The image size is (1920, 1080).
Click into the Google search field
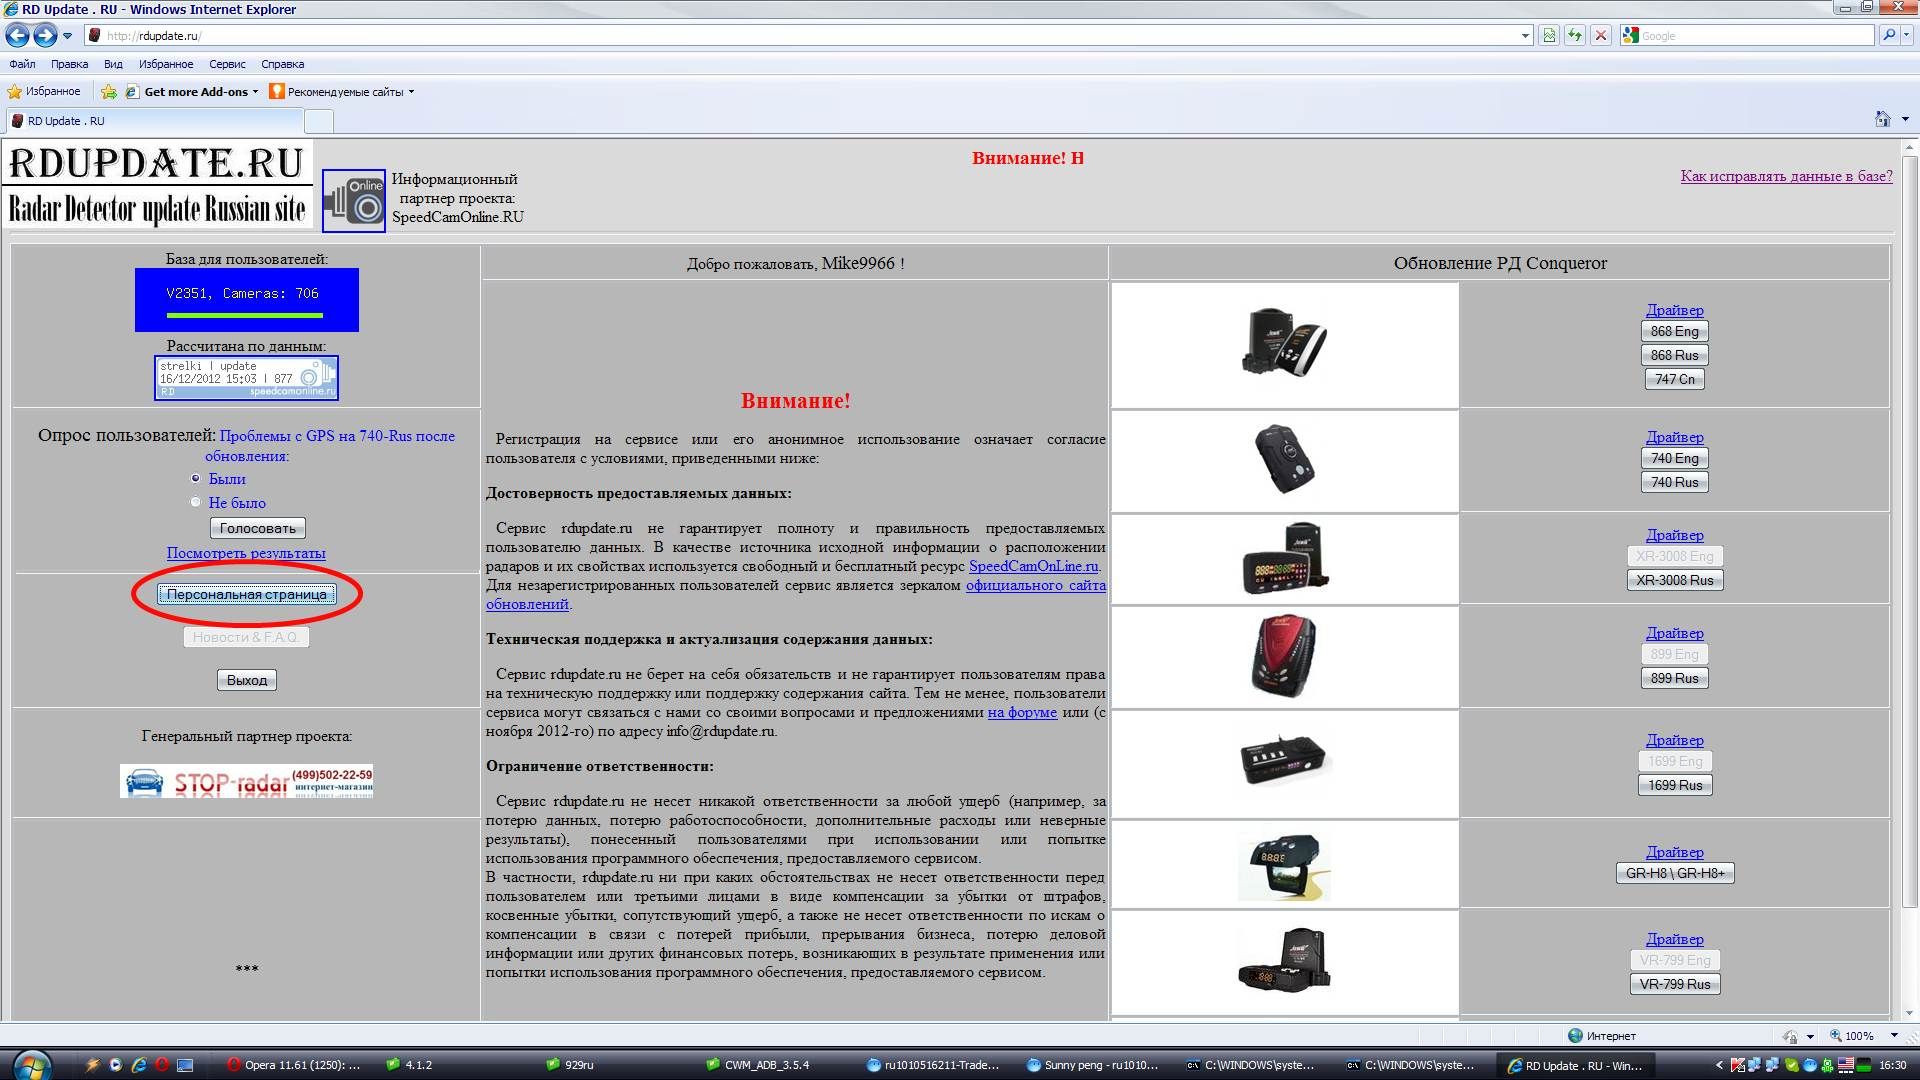coord(1750,36)
